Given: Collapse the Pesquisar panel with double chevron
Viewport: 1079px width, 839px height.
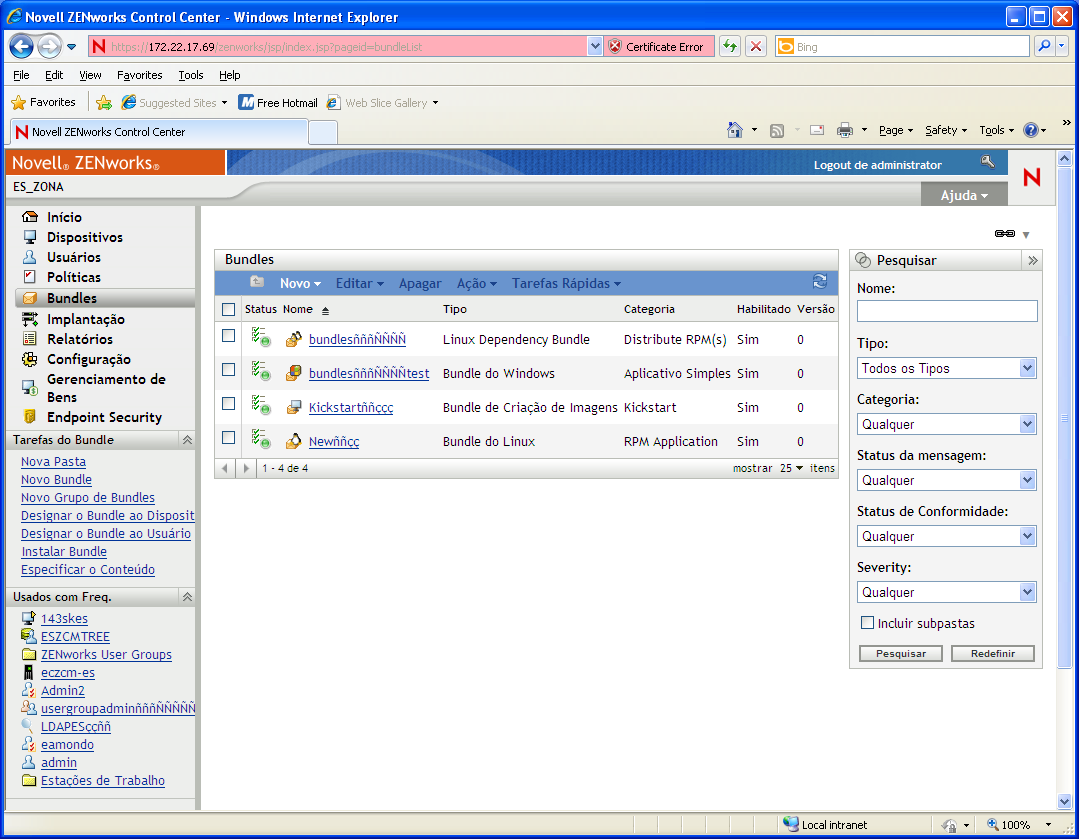Looking at the screenshot, I should pyautogui.click(x=1032, y=260).
